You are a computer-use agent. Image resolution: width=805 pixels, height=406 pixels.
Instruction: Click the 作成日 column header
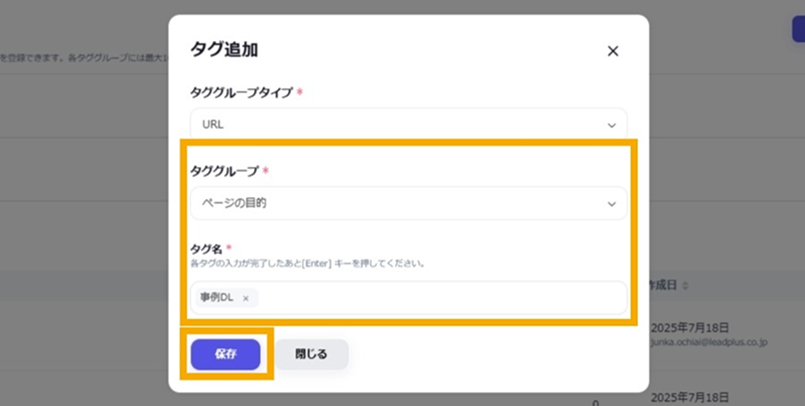pos(664,286)
